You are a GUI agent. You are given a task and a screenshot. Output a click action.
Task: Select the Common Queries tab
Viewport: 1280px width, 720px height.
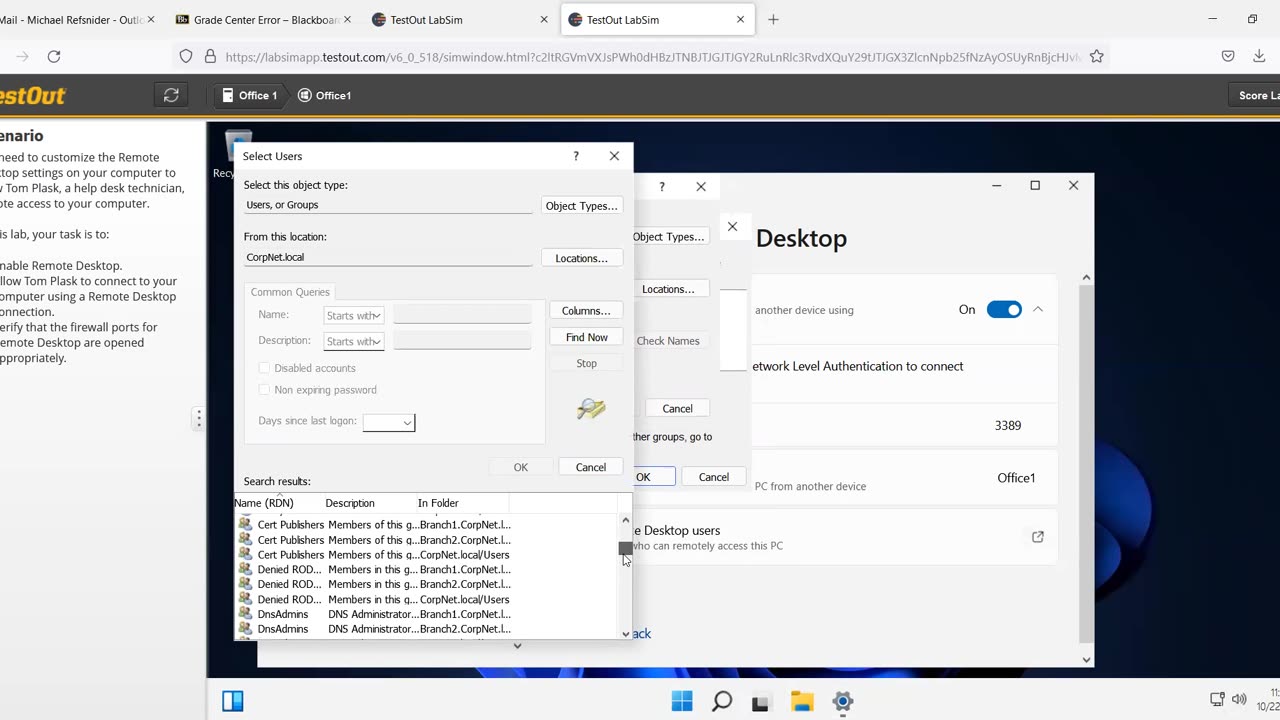point(290,292)
